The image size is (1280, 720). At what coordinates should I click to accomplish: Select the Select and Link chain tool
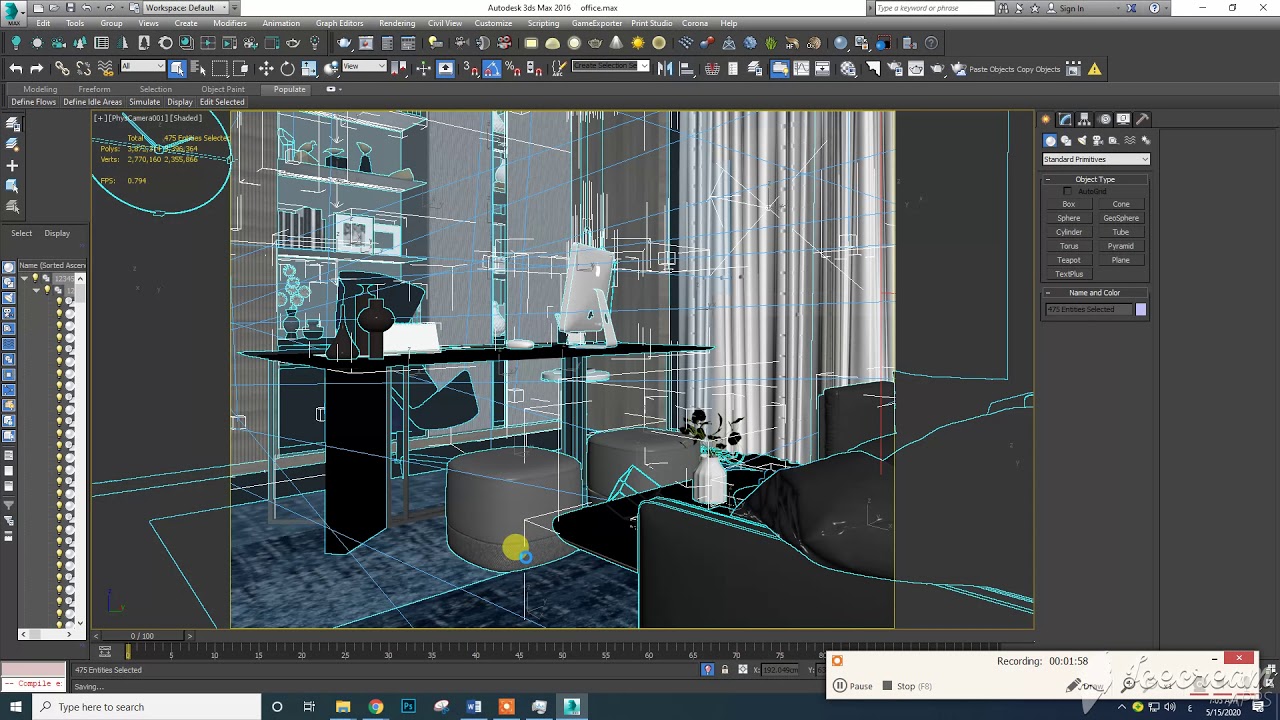(x=62, y=69)
